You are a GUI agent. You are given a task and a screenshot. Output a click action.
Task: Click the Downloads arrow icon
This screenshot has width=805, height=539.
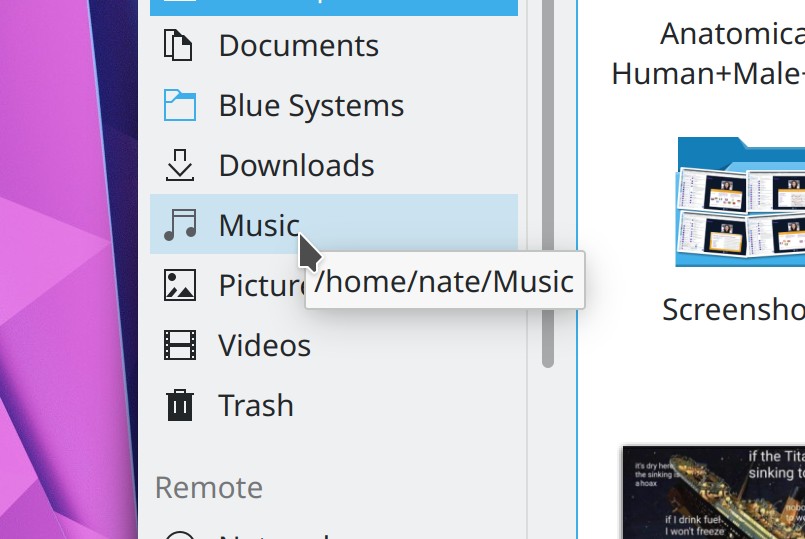tap(179, 165)
